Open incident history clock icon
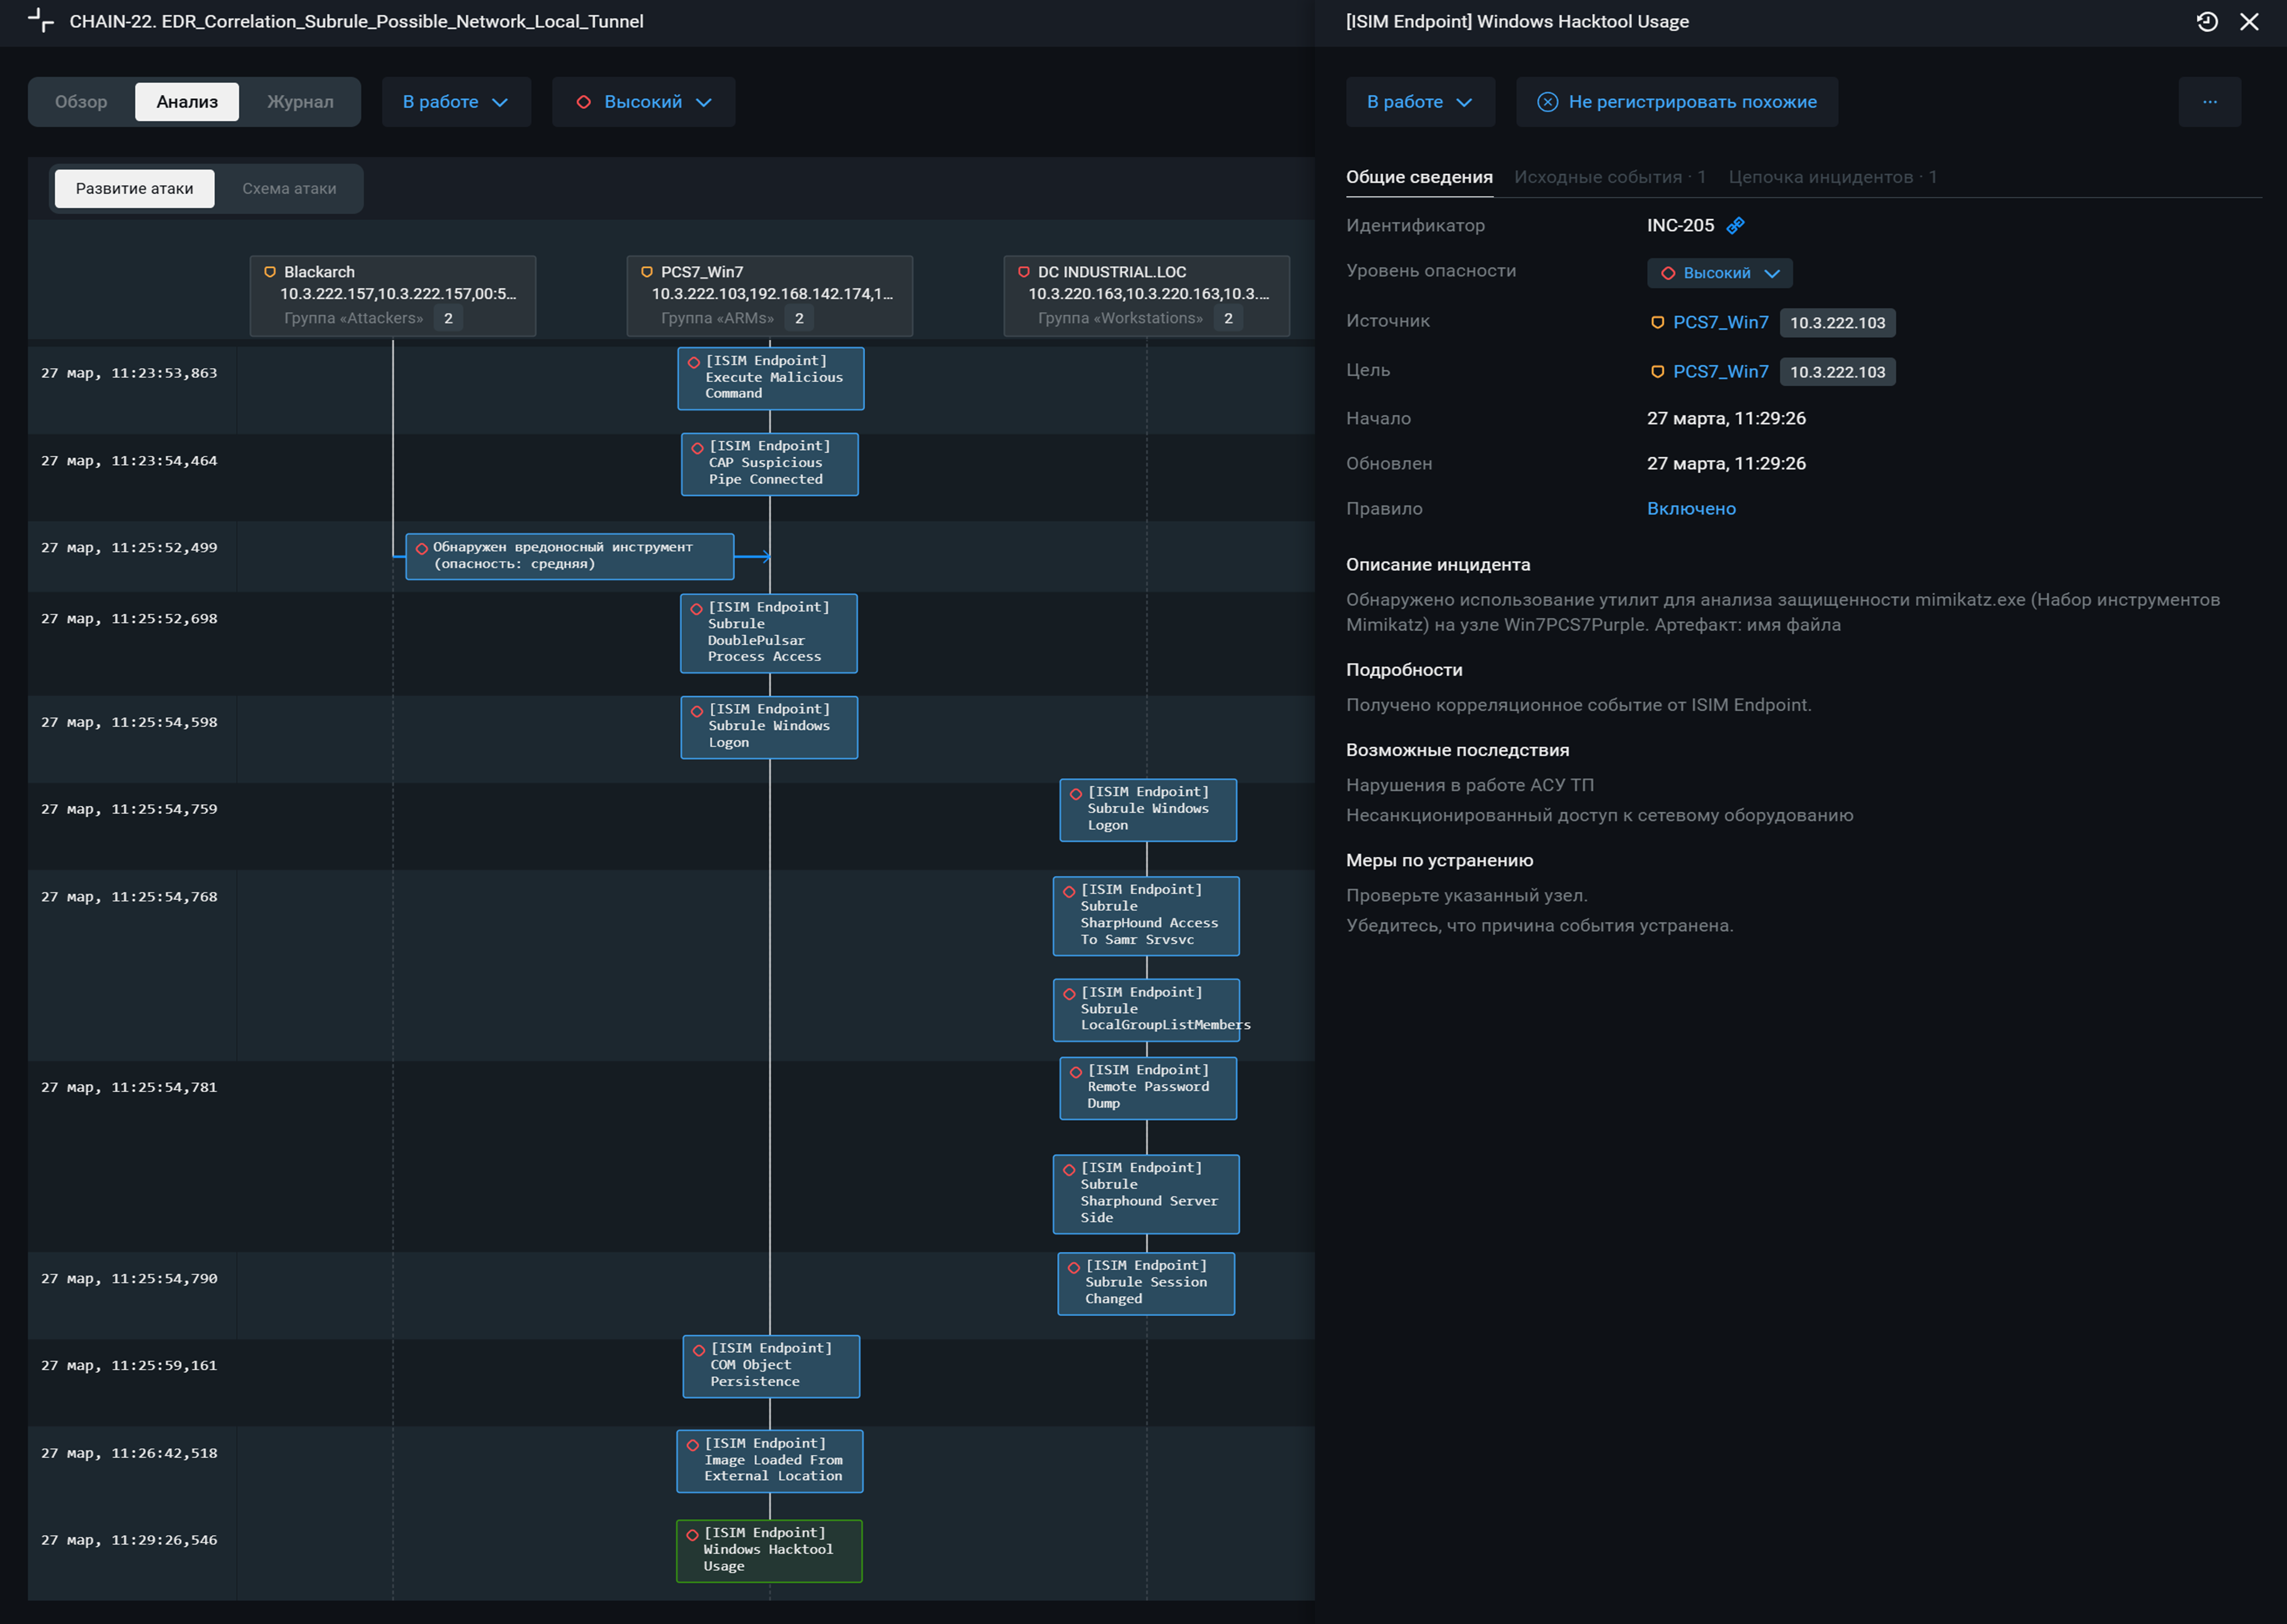The width and height of the screenshot is (2287, 1624). 2207,22
